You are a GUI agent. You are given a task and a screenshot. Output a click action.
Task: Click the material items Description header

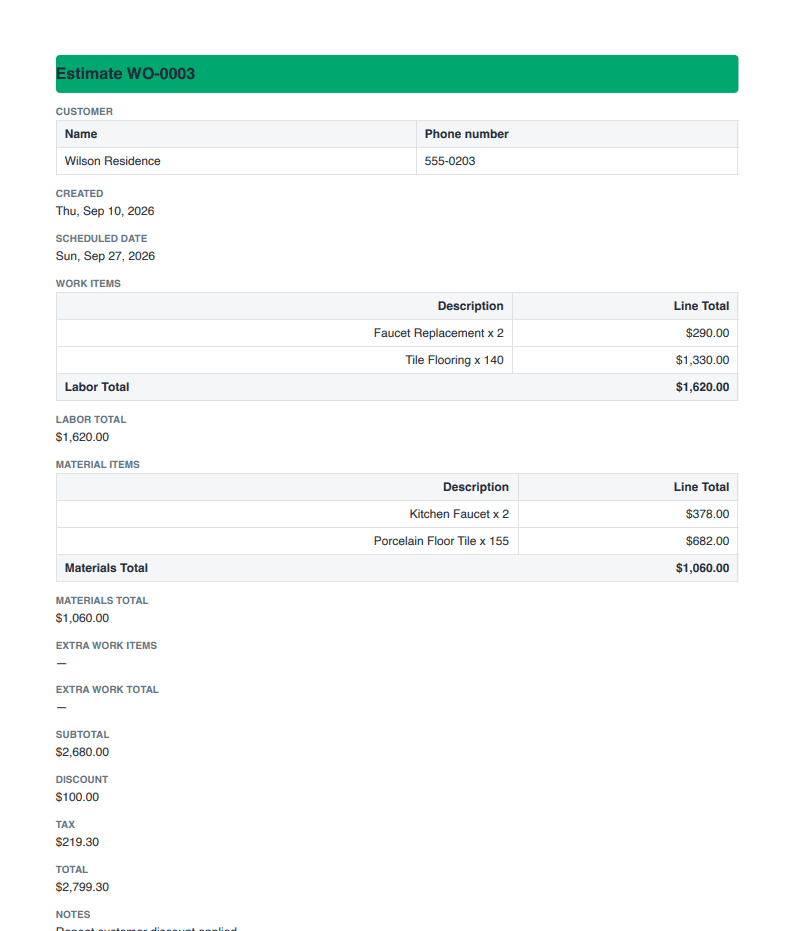click(476, 487)
